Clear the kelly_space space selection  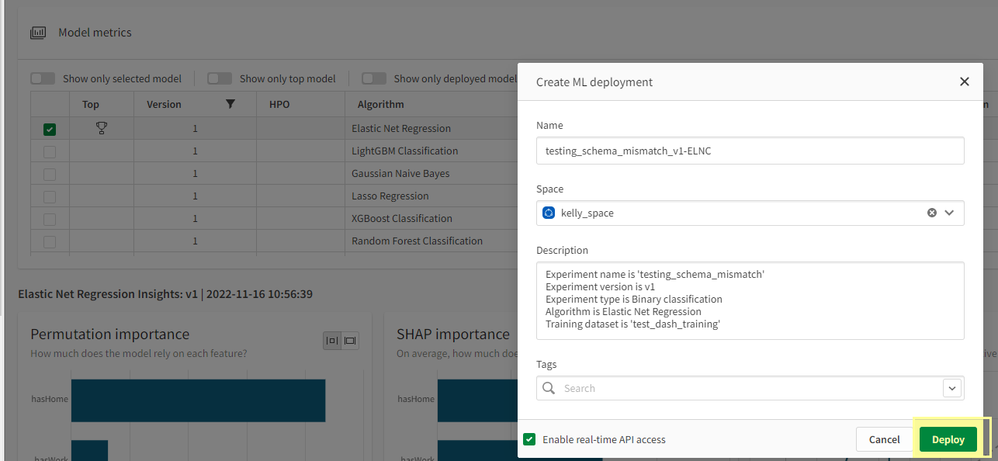tap(932, 213)
